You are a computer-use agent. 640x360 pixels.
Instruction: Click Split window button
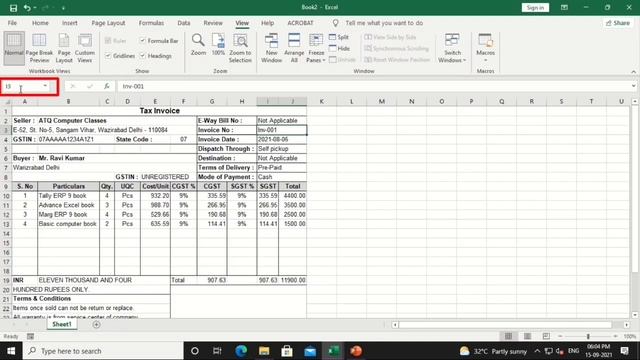click(x=339, y=37)
